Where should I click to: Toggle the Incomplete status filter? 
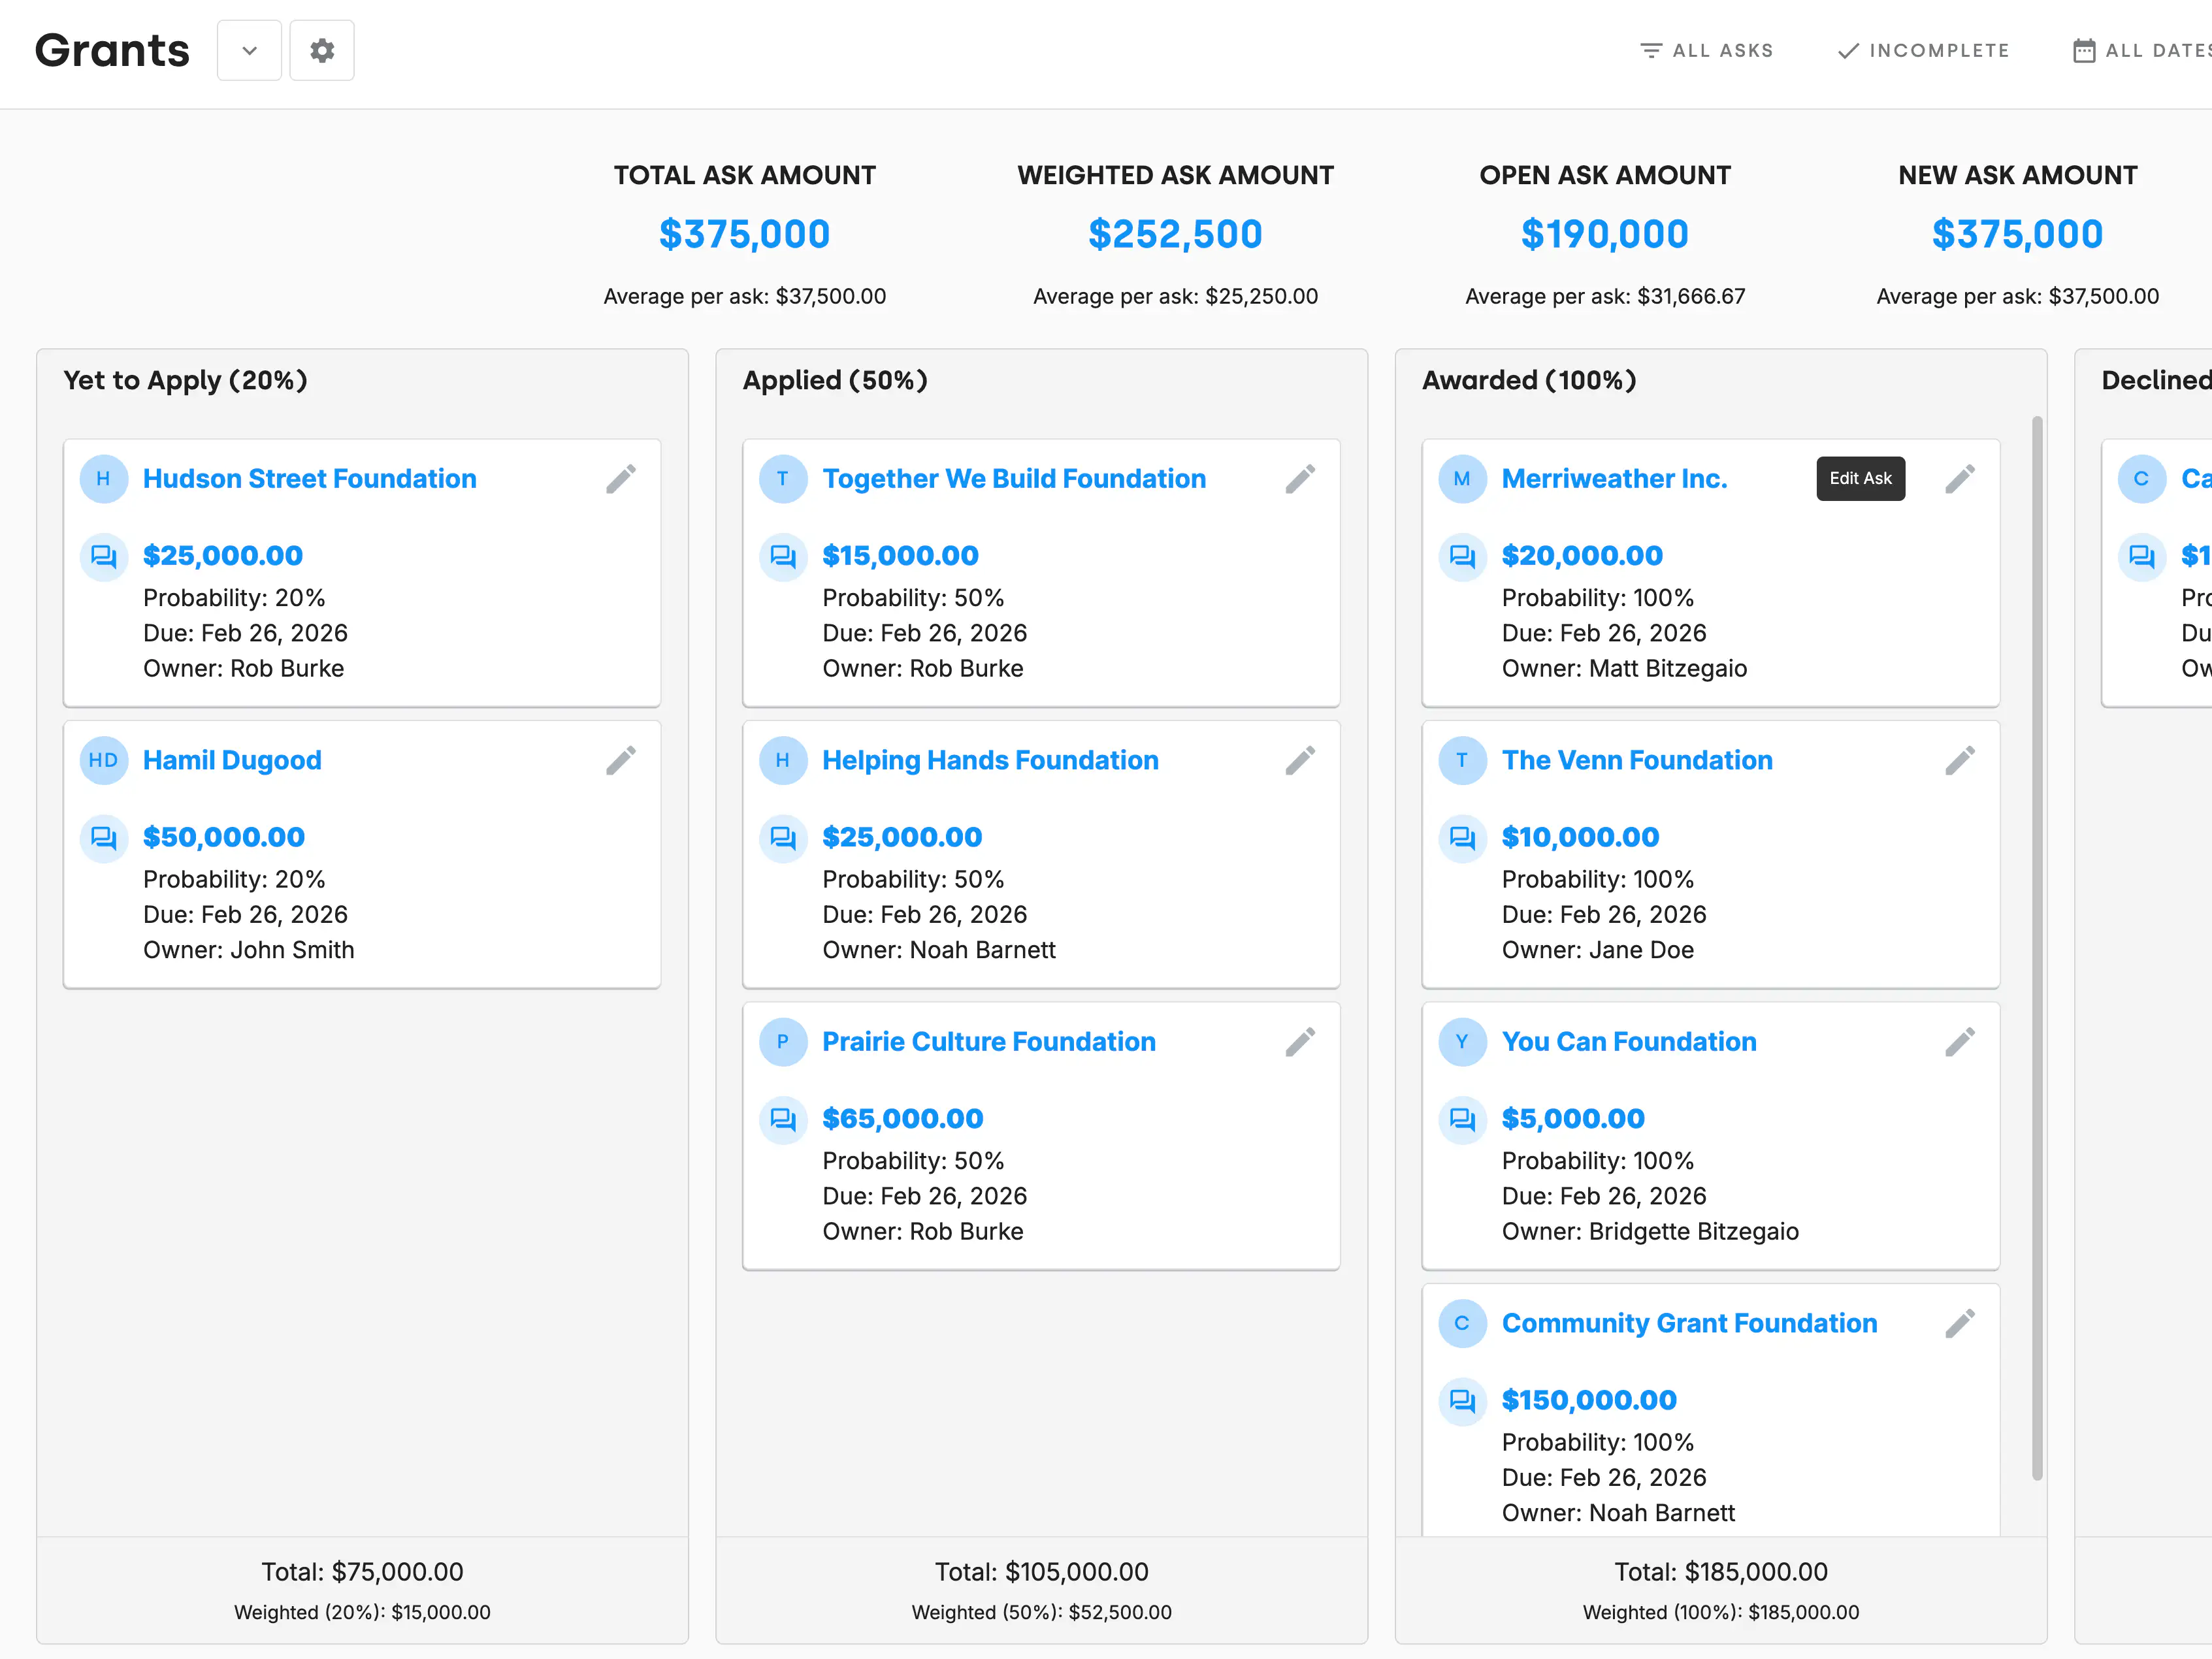tap(1923, 50)
